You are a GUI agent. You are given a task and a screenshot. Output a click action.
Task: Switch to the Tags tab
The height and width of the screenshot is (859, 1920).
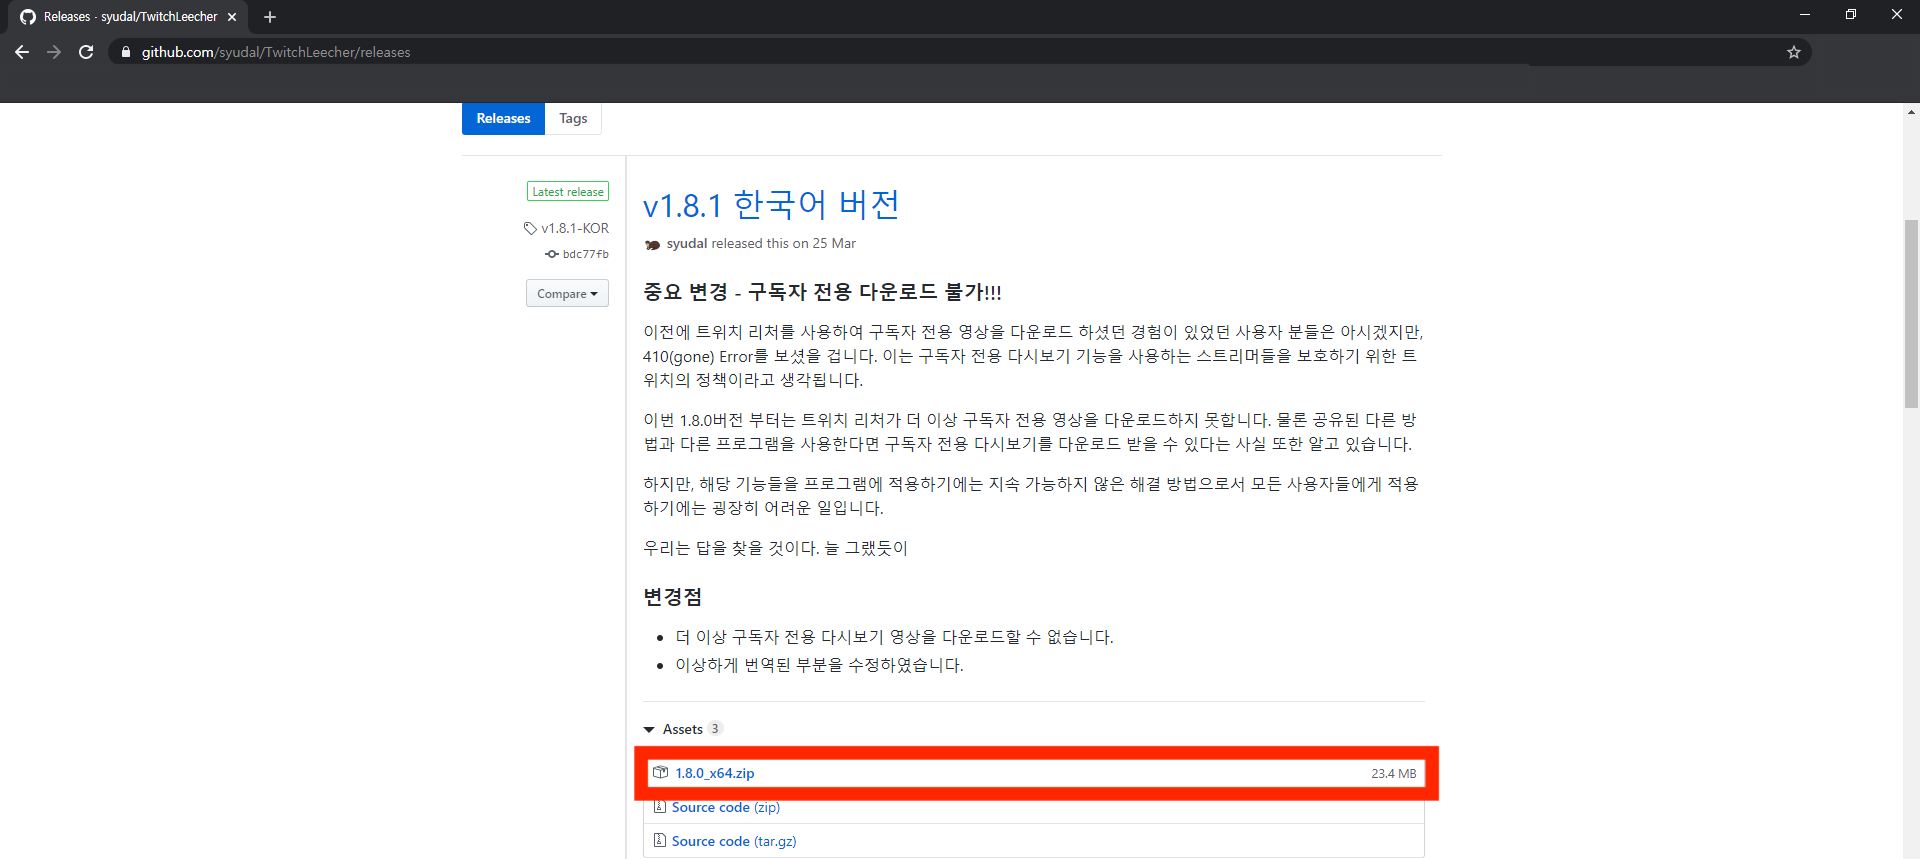coord(573,118)
